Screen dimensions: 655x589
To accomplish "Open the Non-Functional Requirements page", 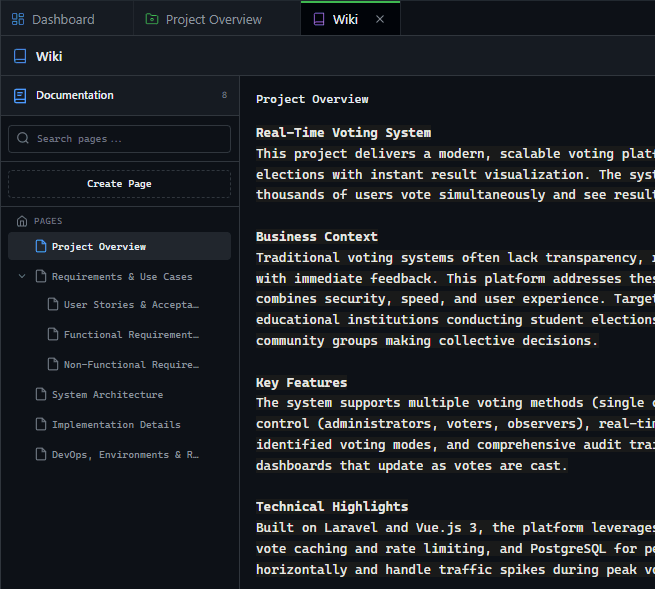I will tap(131, 365).
